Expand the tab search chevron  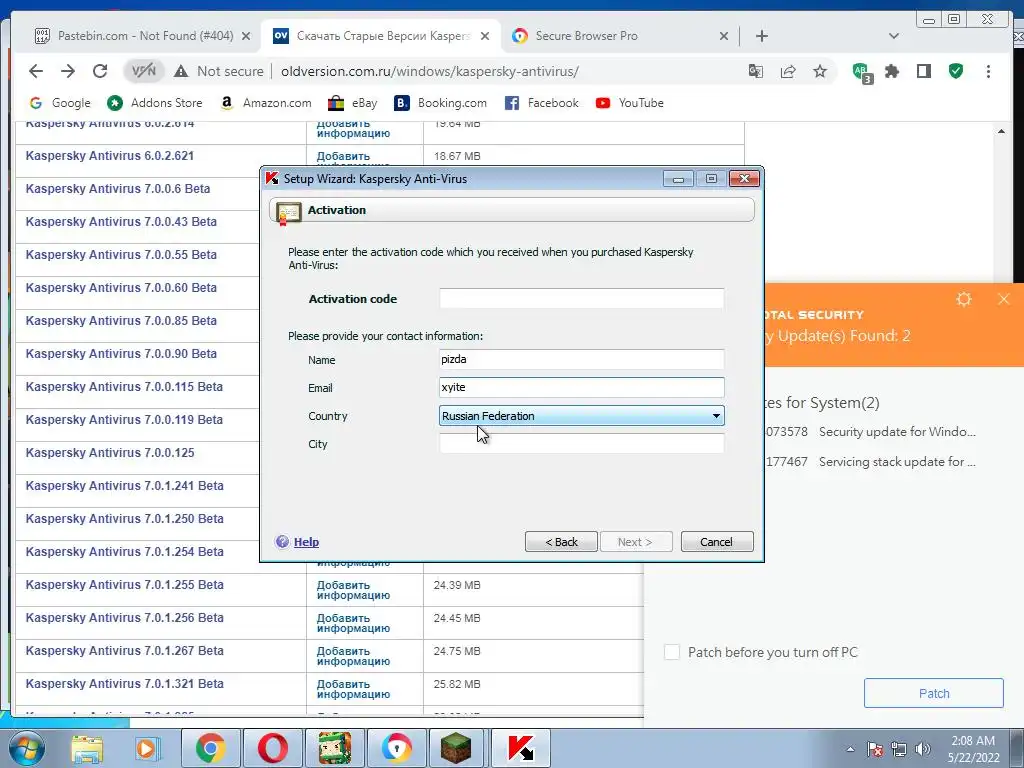pos(894,36)
